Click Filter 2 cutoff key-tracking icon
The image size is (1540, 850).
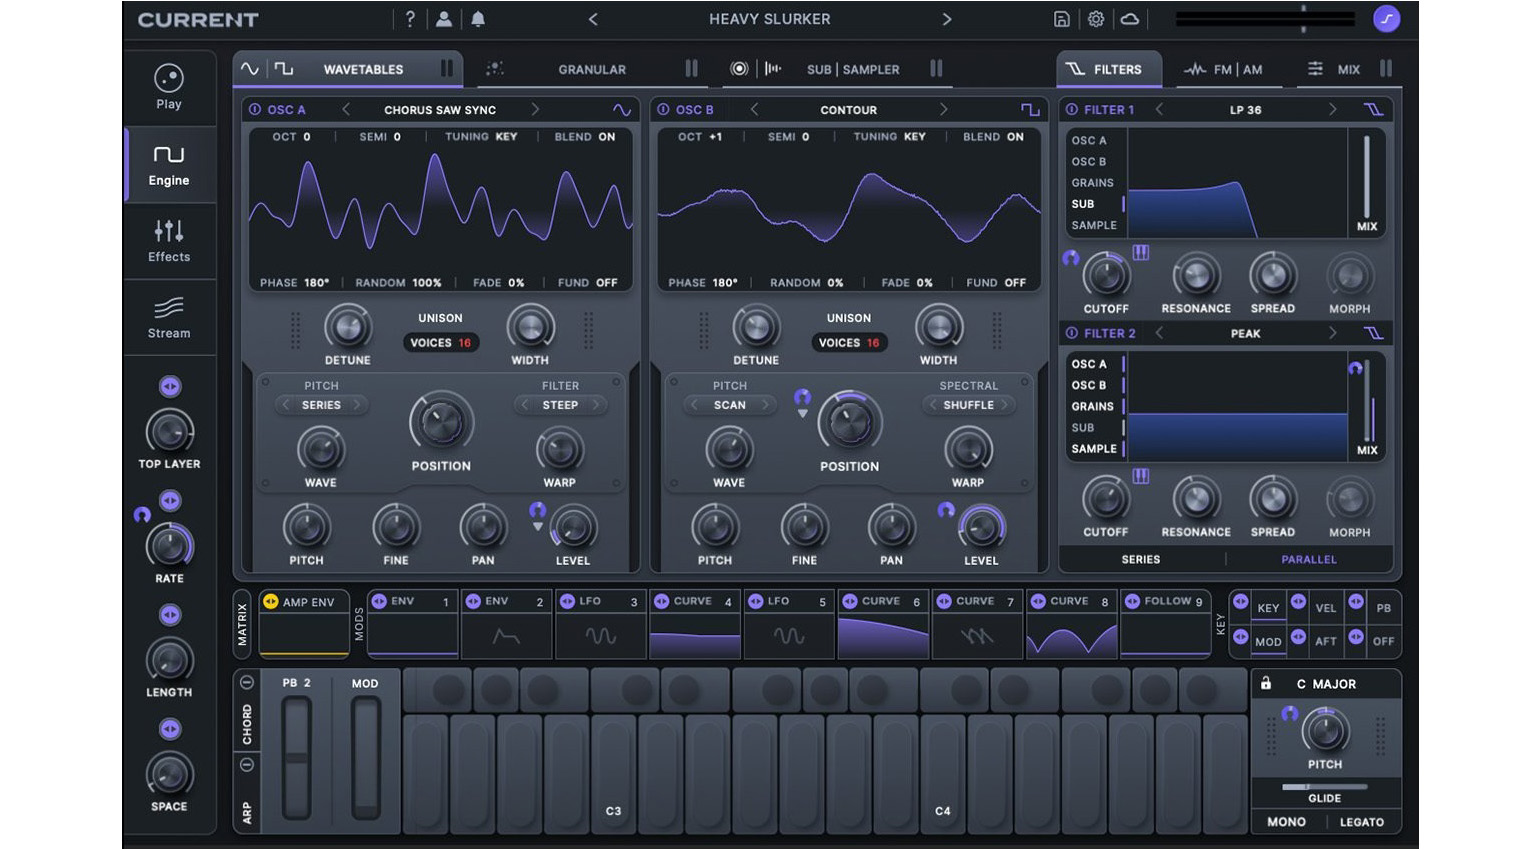1141,476
